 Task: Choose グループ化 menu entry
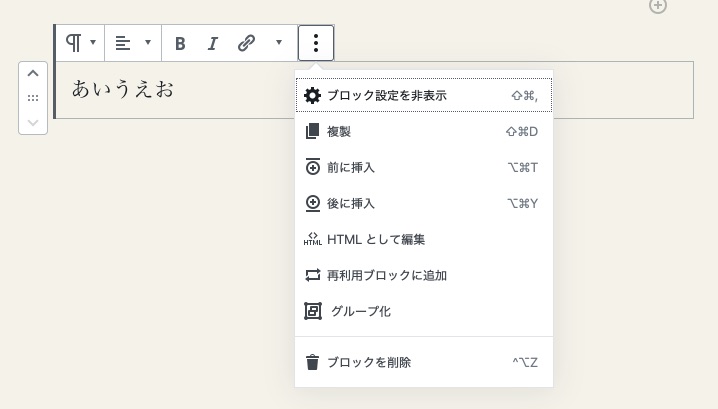click(x=424, y=311)
